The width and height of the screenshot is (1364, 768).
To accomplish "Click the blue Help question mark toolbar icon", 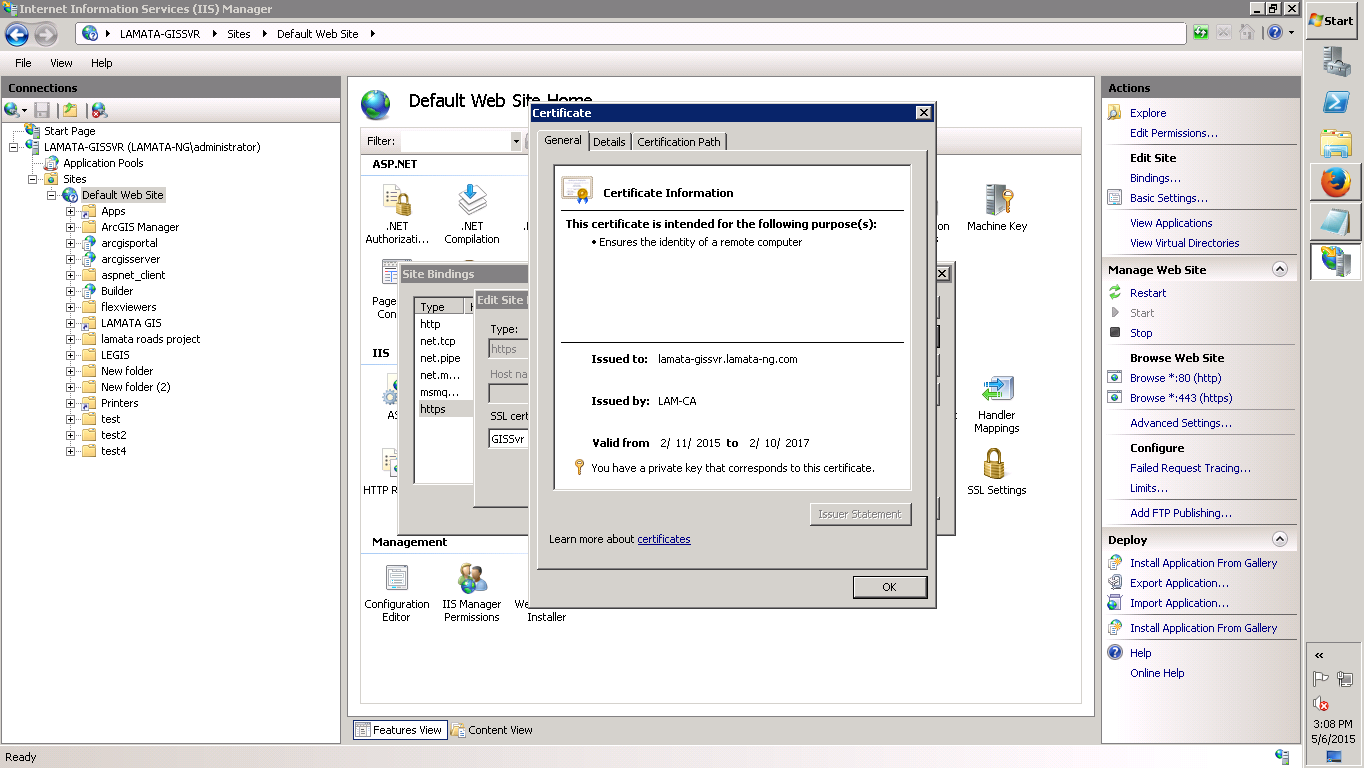I will coord(1275,33).
